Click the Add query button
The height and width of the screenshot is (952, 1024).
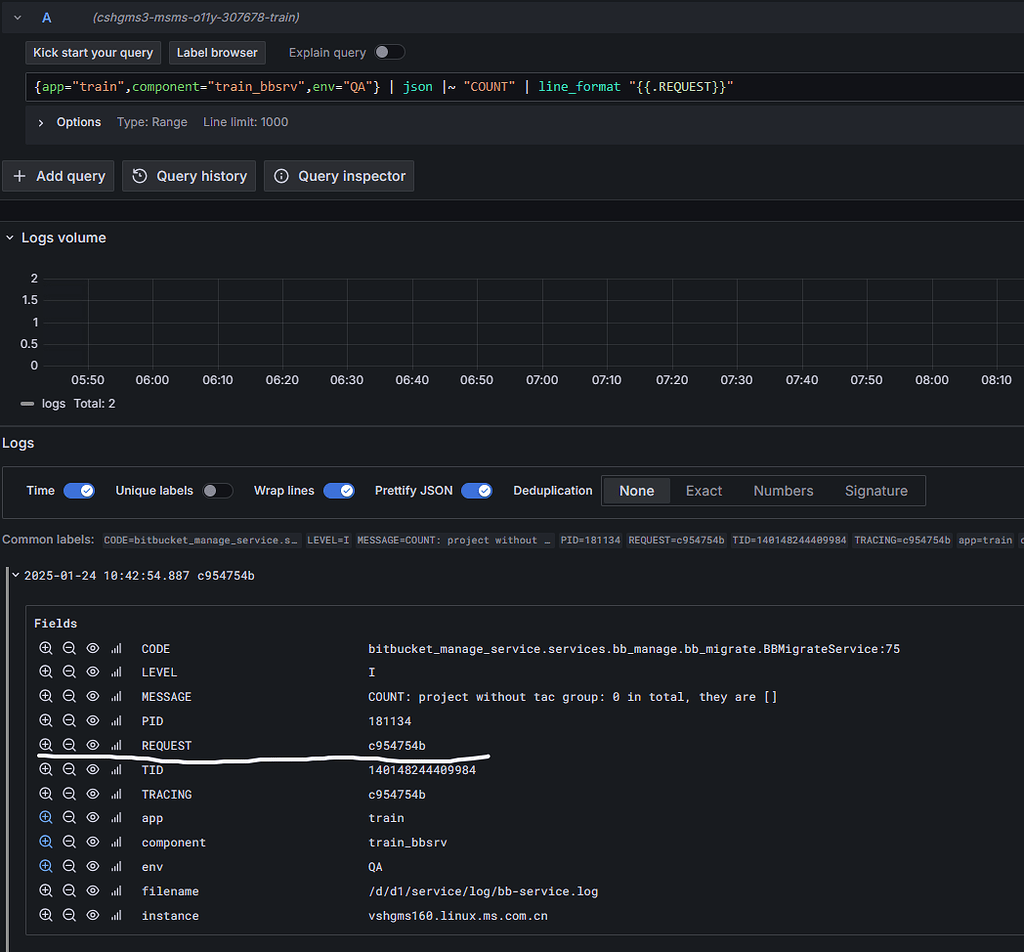click(x=58, y=175)
